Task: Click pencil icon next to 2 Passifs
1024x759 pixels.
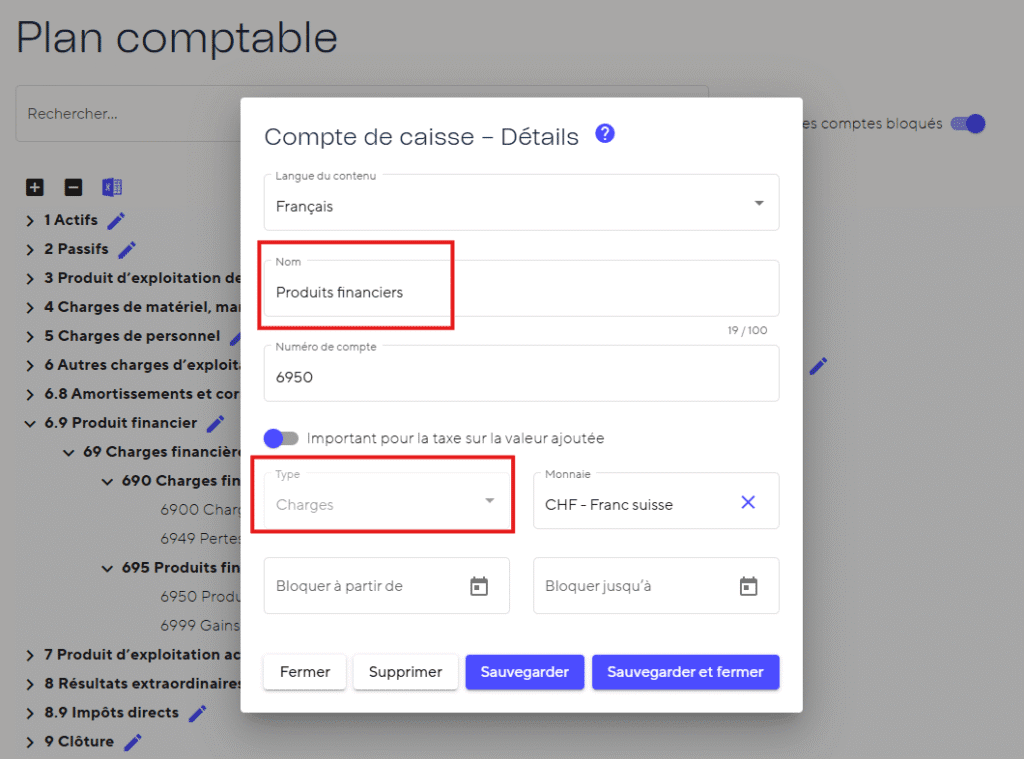Action: pos(127,249)
